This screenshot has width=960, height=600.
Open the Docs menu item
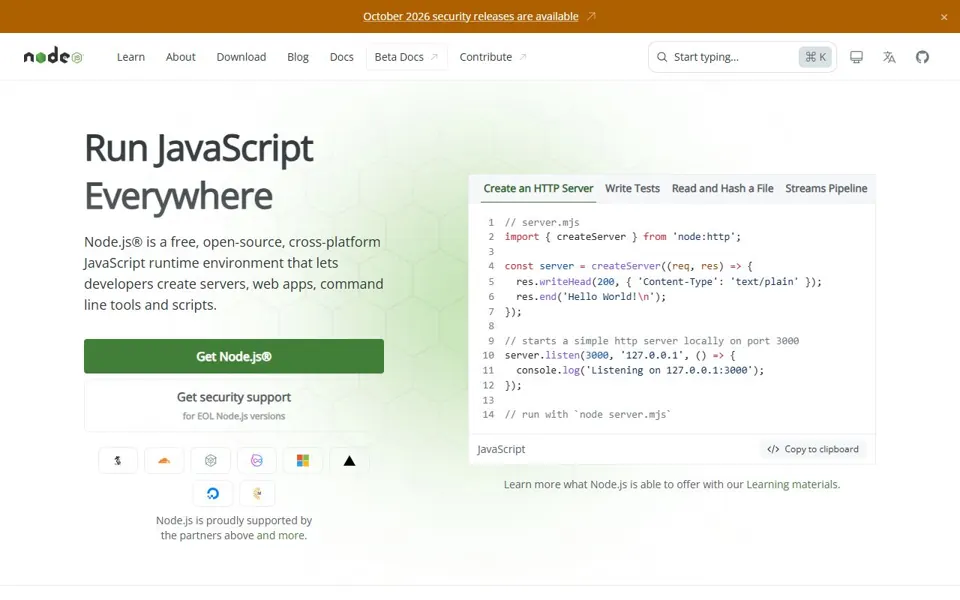342,57
